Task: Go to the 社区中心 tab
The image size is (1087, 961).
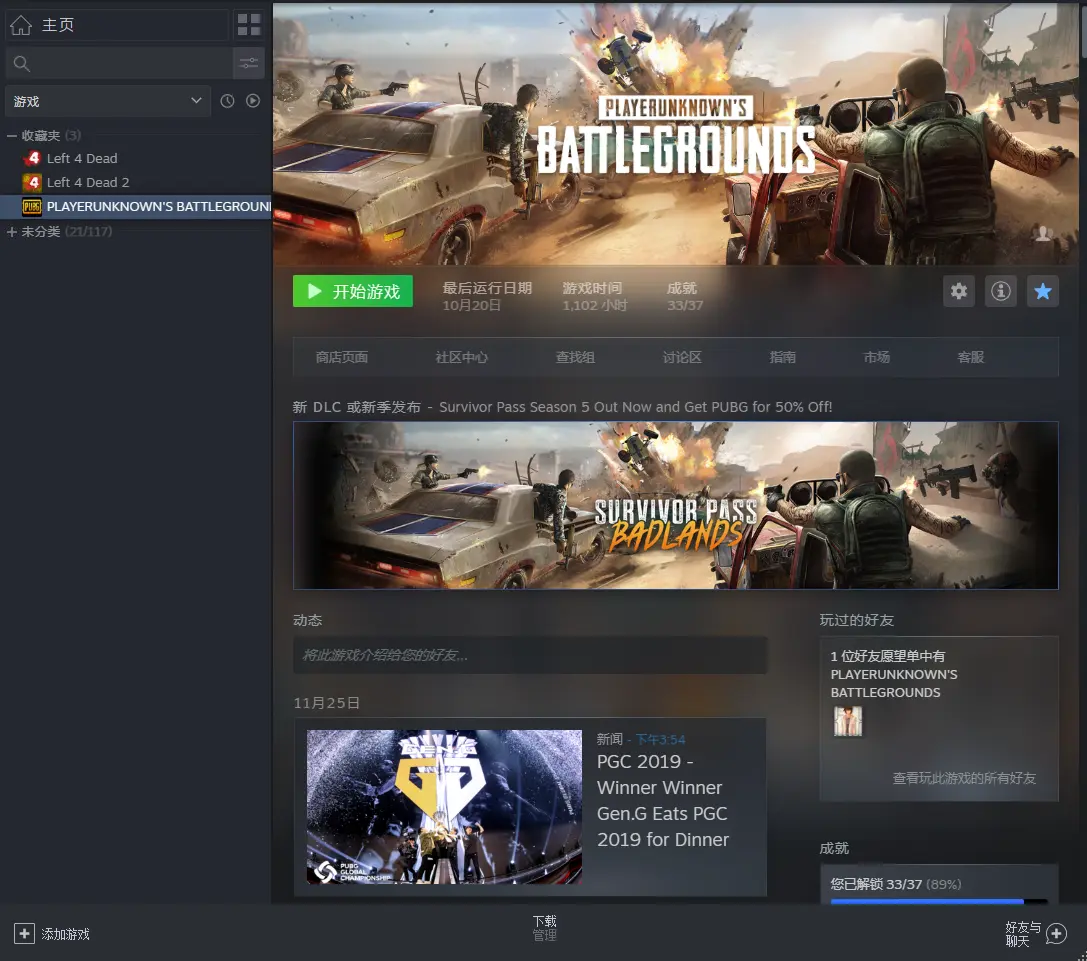Action: click(461, 357)
